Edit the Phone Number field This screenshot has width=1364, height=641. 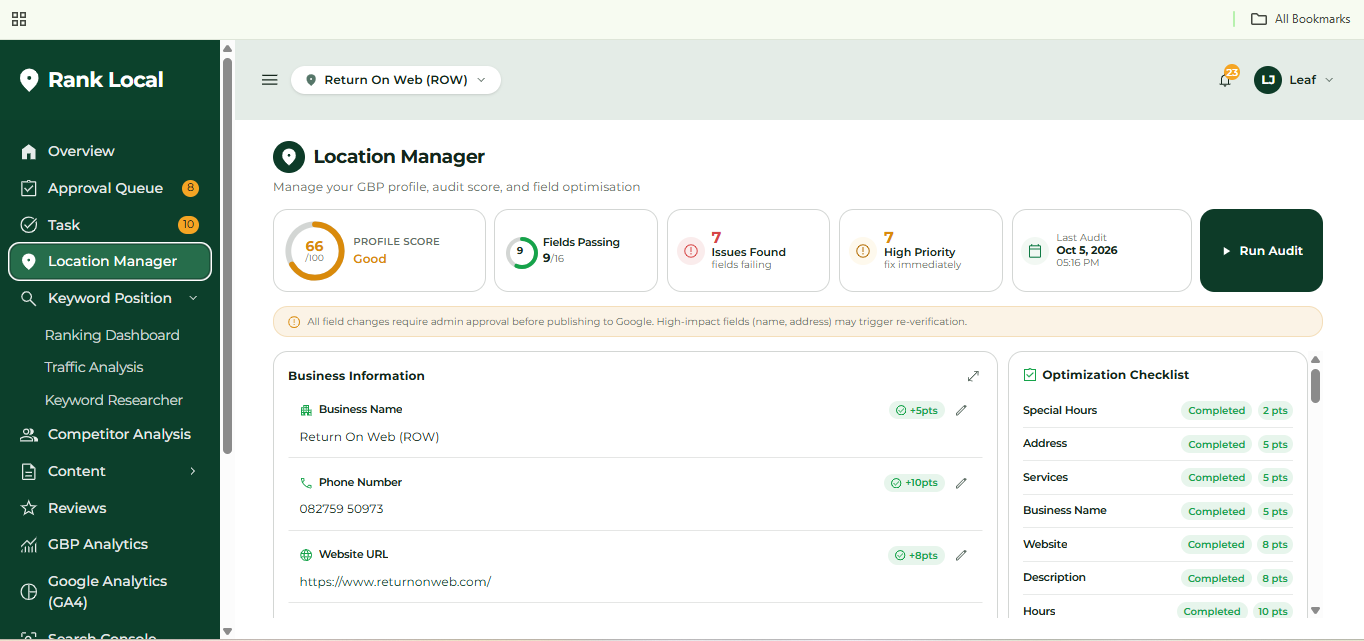point(961,483)
